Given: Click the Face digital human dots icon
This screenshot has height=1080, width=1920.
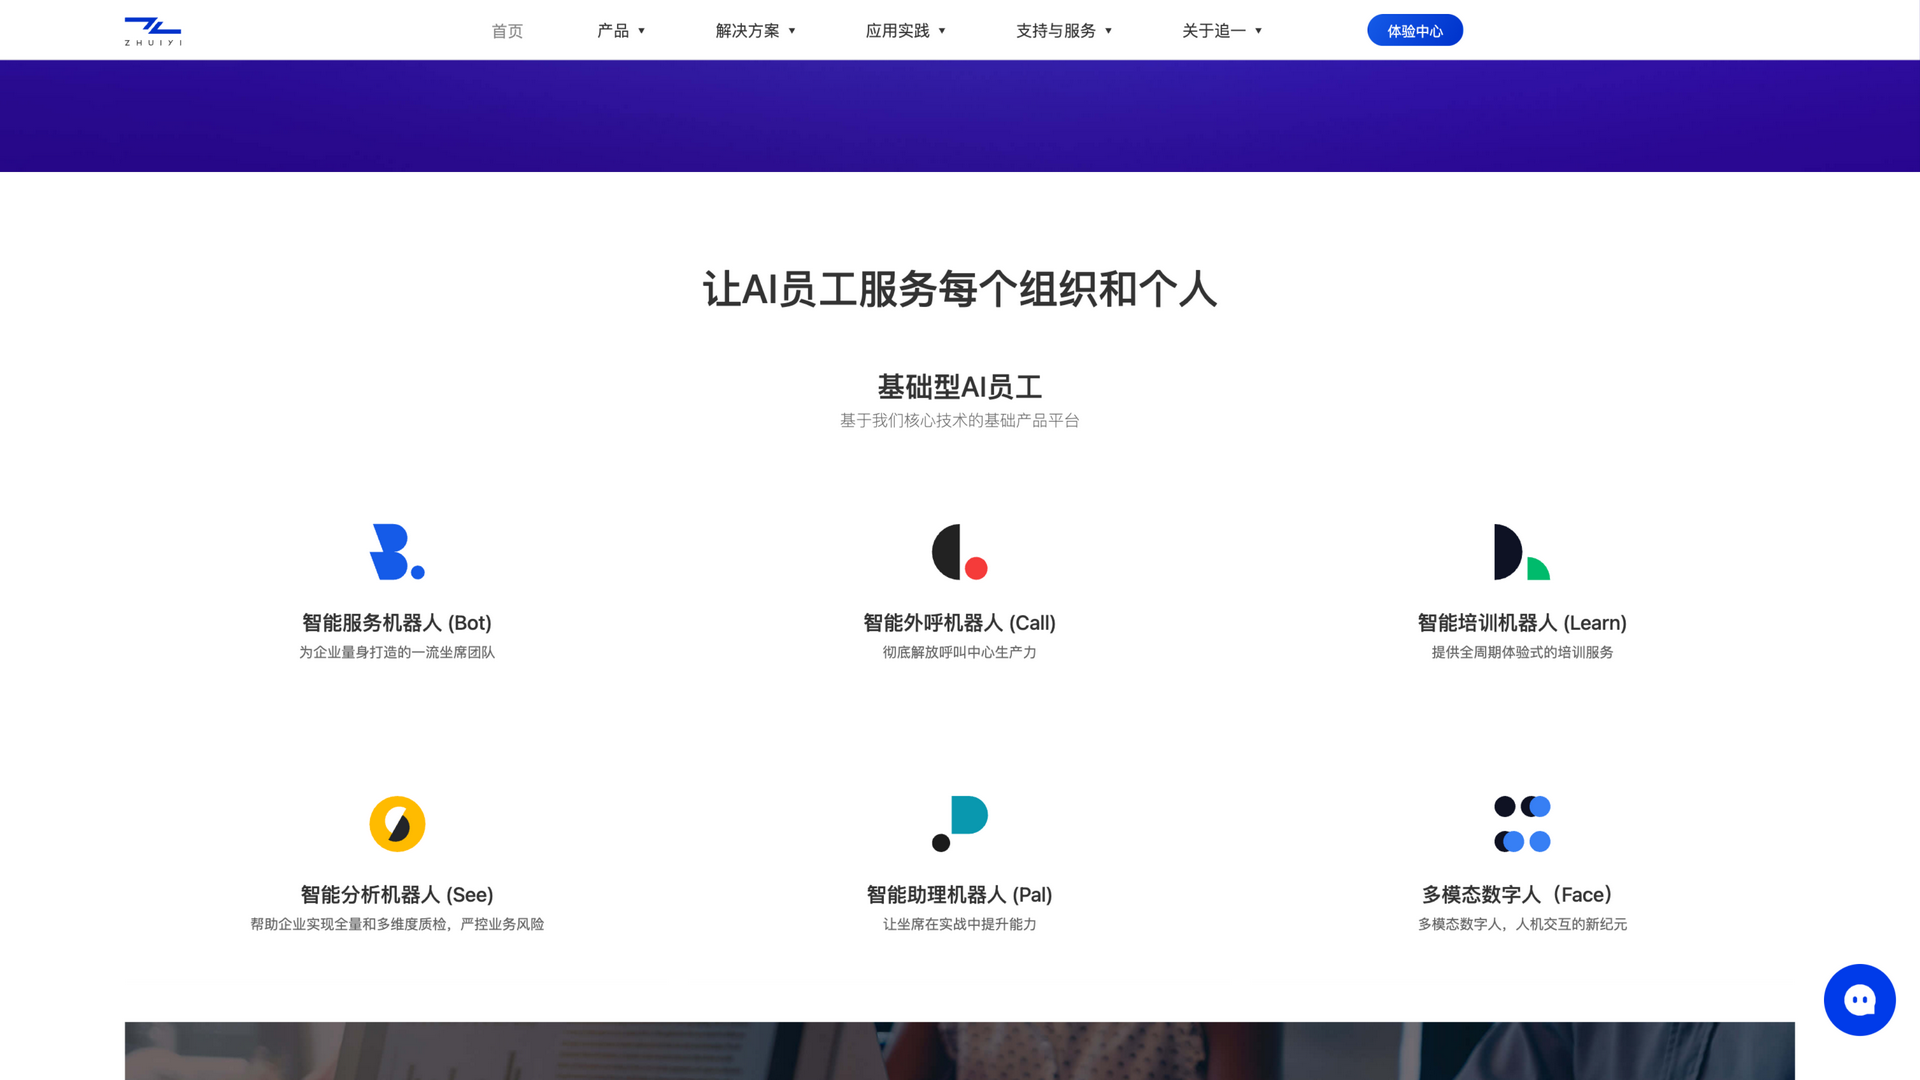Looking at the screenshot, I should point(1522,824).
